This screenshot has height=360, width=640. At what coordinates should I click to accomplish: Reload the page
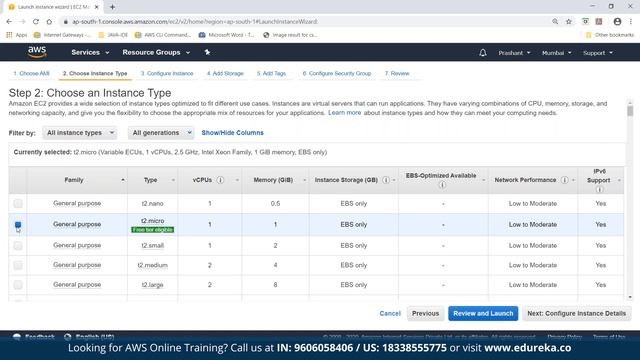point(36,22)
